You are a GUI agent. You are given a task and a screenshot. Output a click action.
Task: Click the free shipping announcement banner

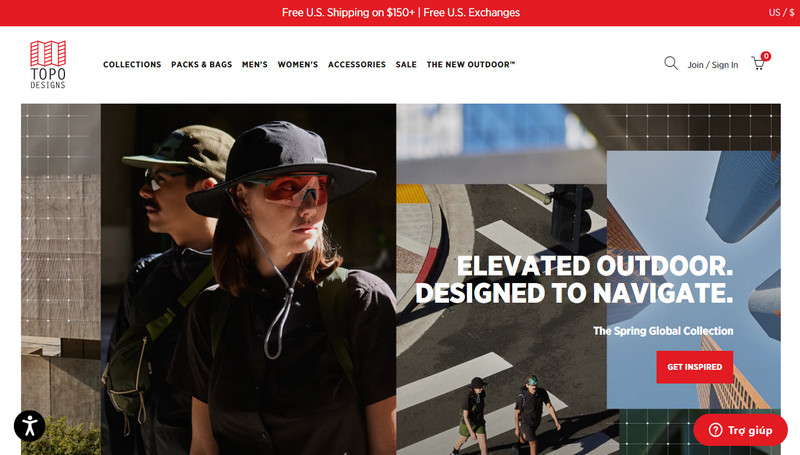click(x=401, y=12)
